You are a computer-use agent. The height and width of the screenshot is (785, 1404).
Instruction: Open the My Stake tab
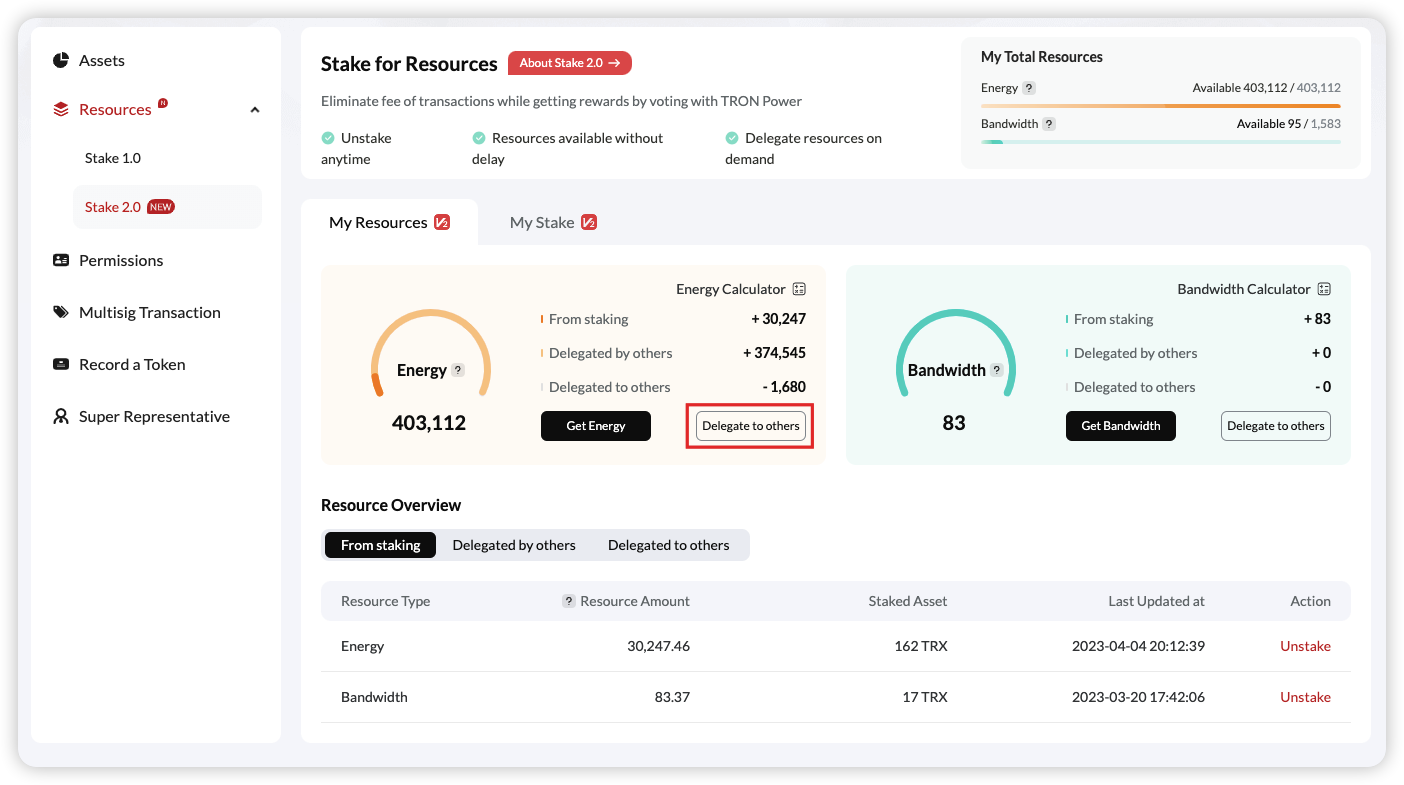click(553, 222)
